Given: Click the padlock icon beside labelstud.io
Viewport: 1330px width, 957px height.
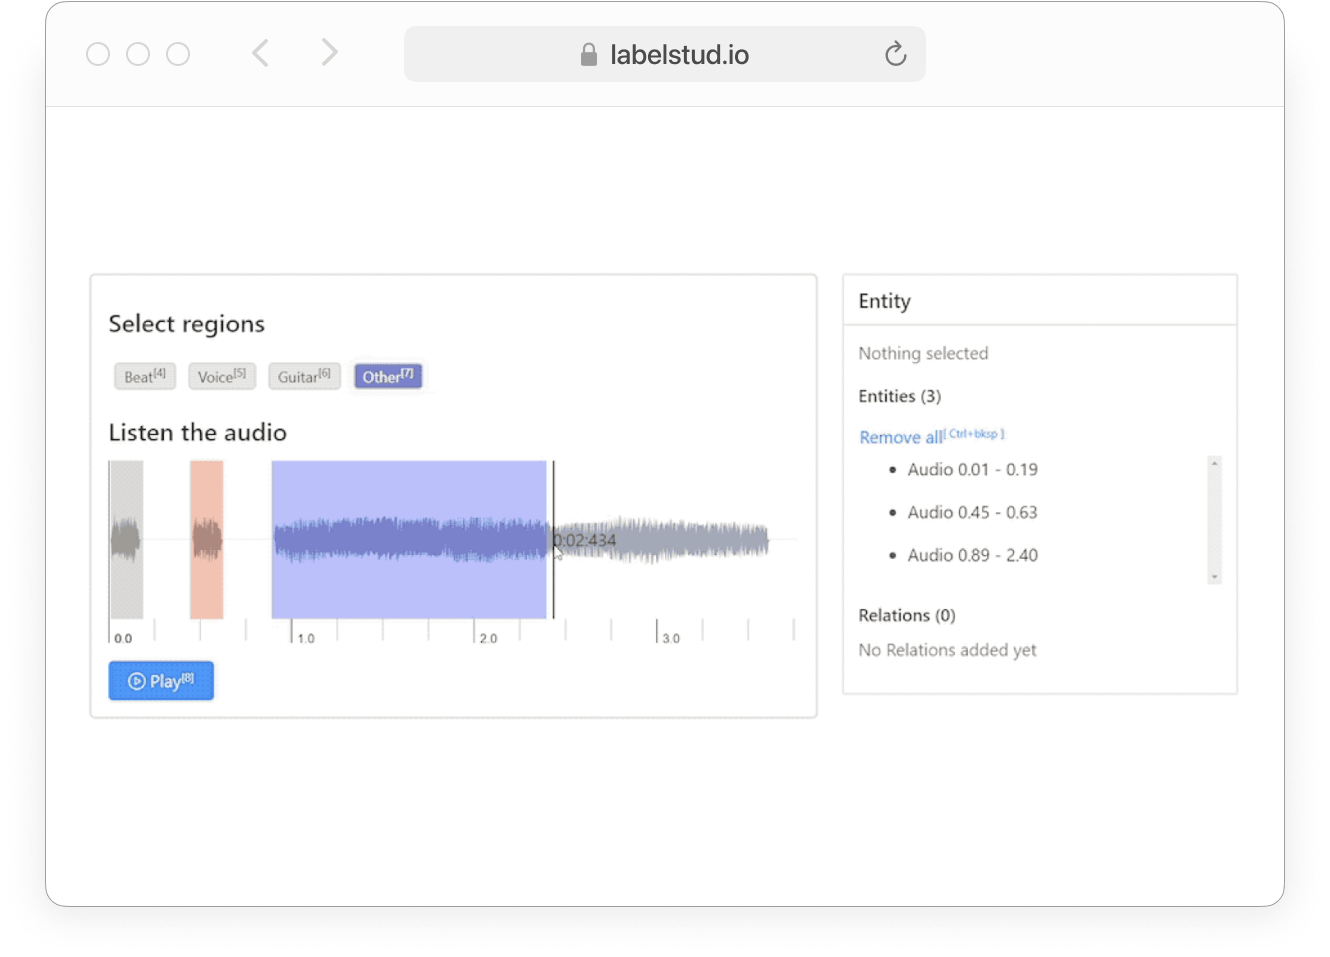Looking at the screenshot, I should pos(588,55).
